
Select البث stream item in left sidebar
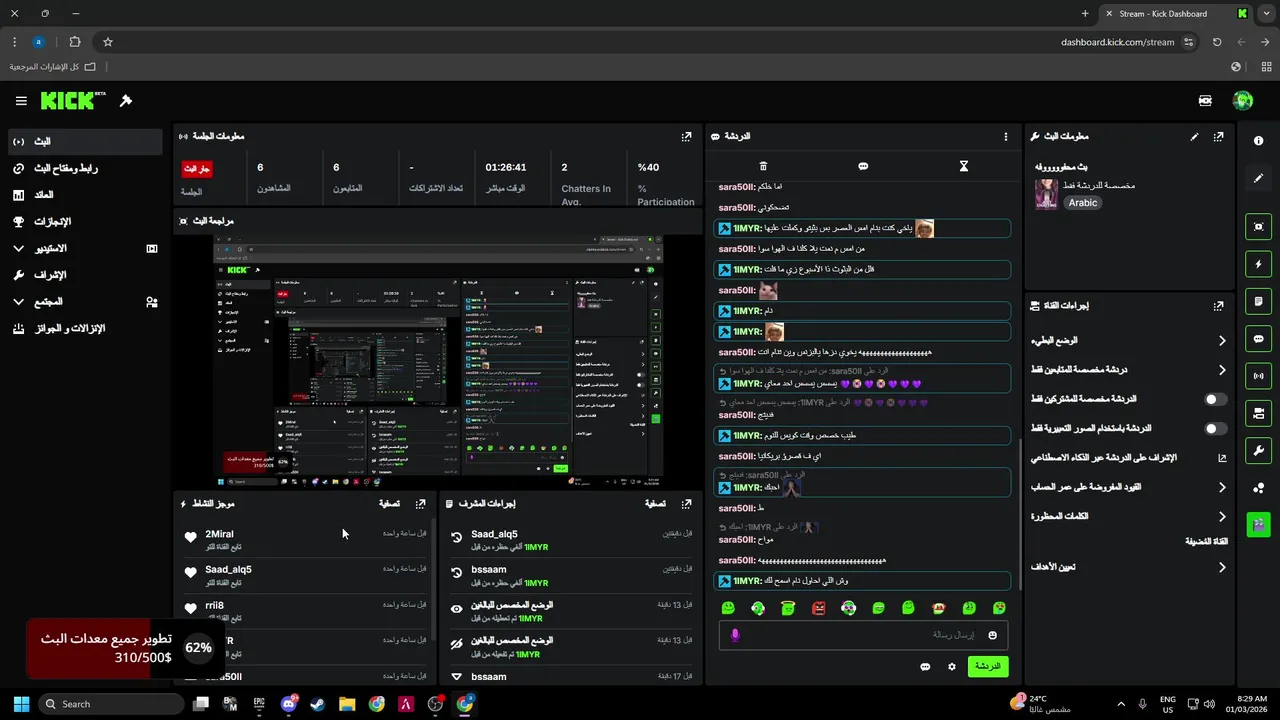85,142
